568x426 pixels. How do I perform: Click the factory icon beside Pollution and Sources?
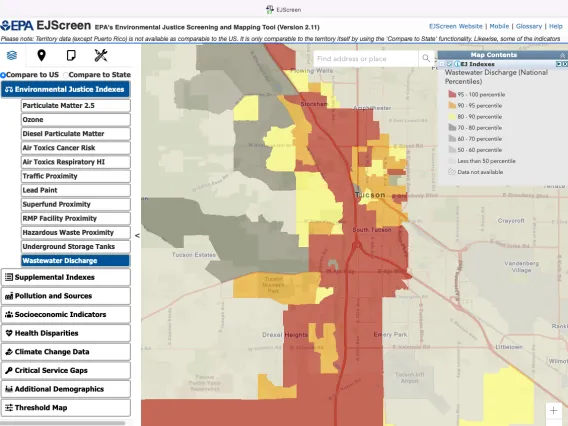9,296
